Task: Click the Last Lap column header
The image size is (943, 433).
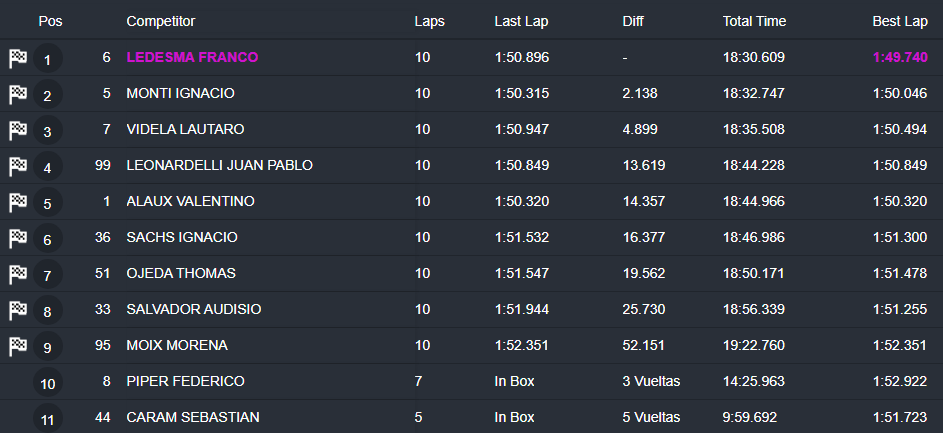Action: coord(521,21)
